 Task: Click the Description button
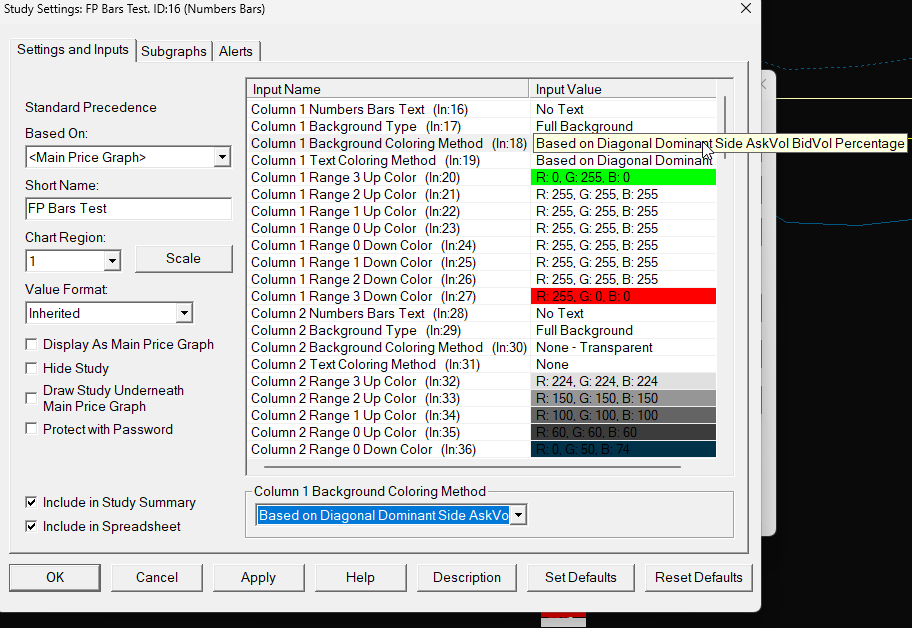tap(466, 577)
